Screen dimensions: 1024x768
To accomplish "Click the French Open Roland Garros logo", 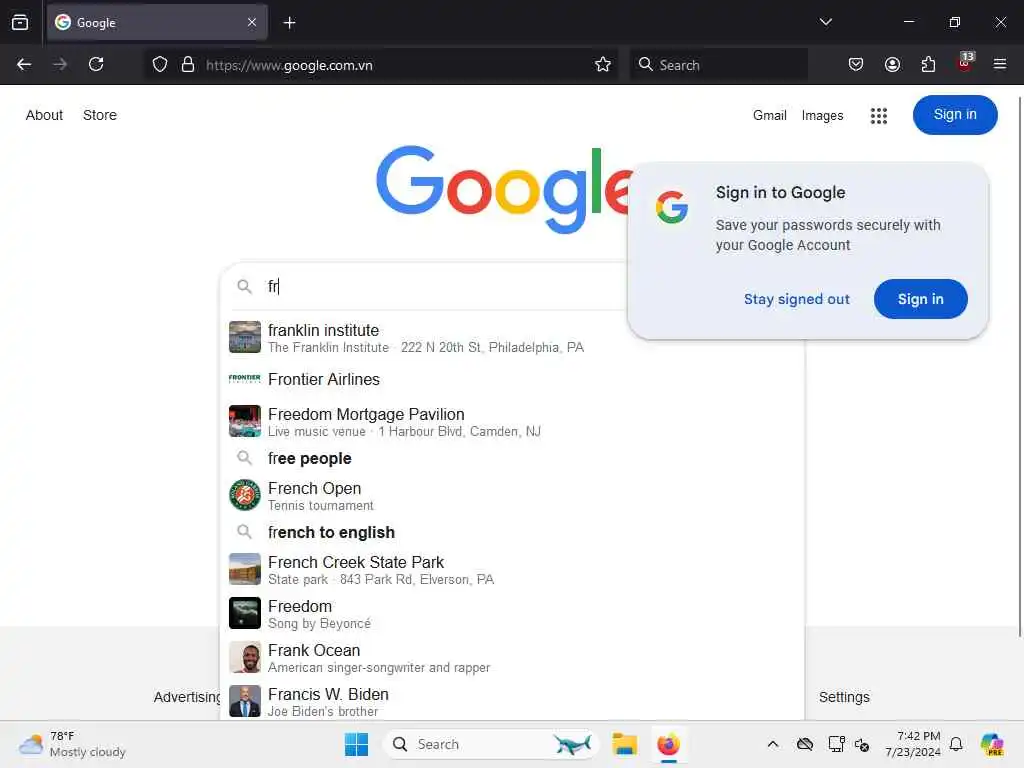I will 245,495.
